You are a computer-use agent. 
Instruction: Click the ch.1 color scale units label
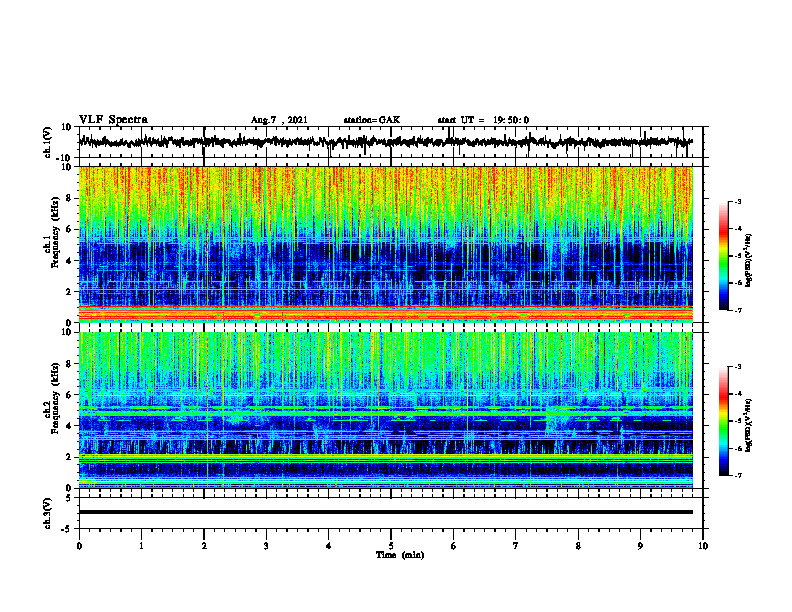click(x=750, y=260)
